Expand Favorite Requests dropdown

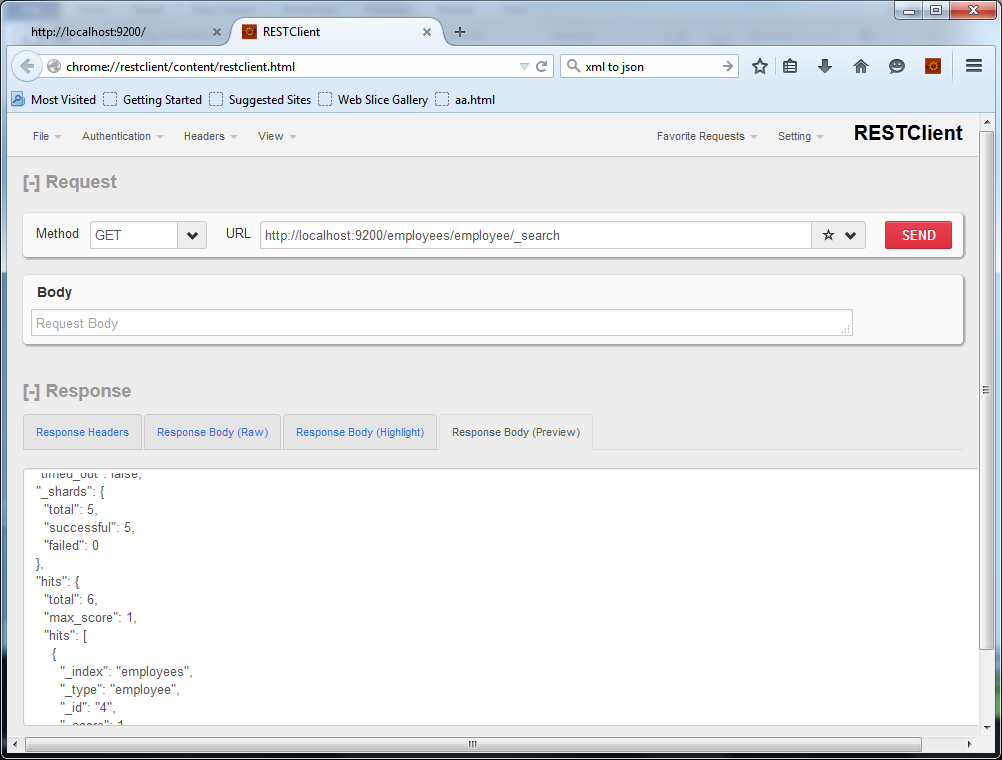tap(707, 136)
